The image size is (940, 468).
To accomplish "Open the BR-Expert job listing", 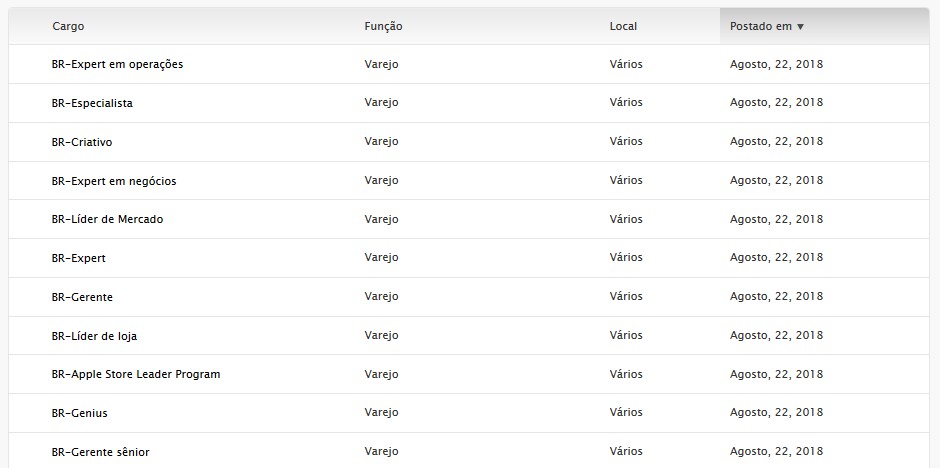I will pyautogui.click(x=78, y=258).
